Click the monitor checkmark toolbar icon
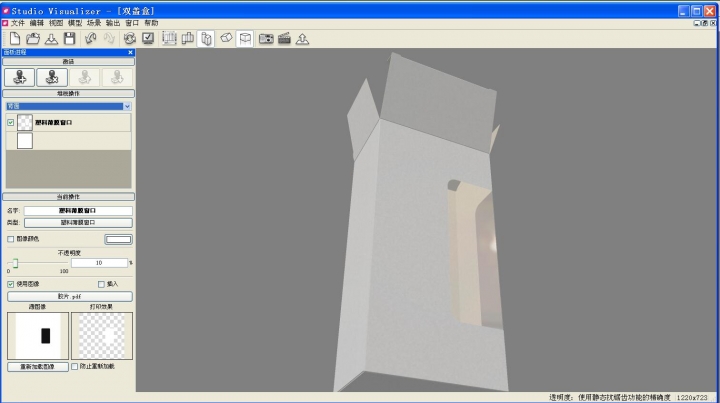Image resolution: width=720 pixels, height=403 pixels. 148,38
